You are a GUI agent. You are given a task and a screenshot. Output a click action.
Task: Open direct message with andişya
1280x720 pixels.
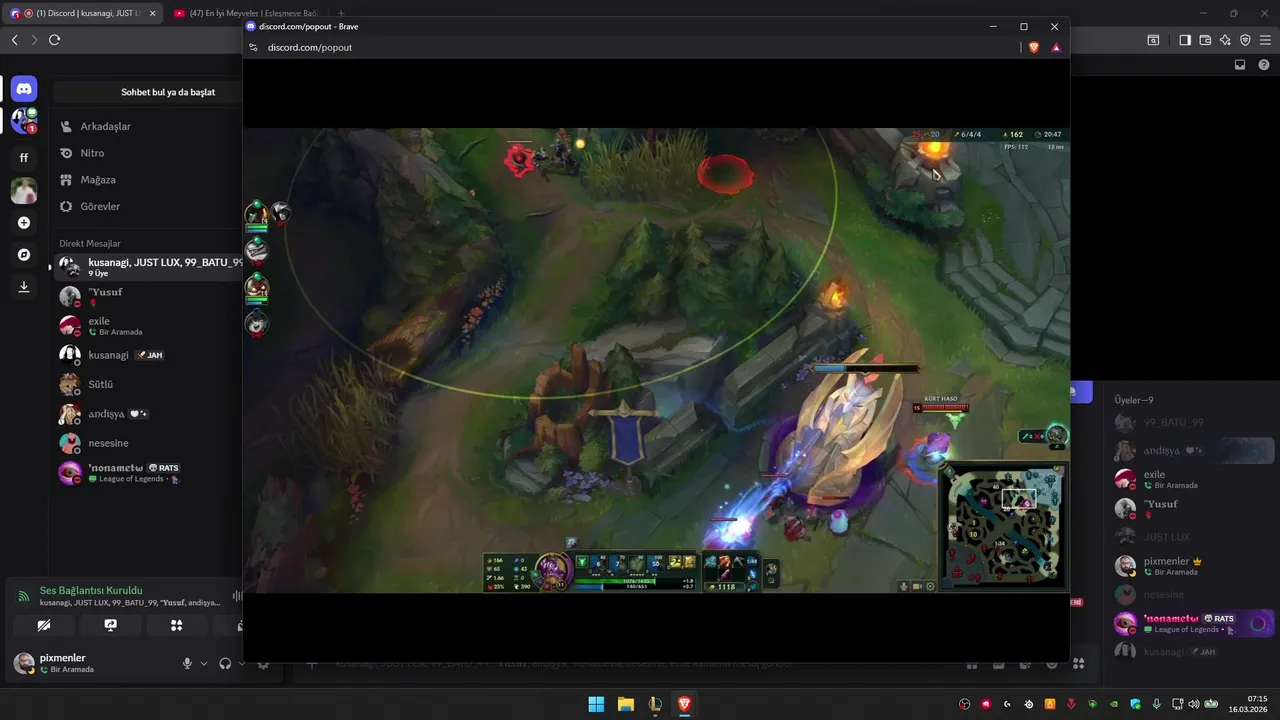(x=148, y=413)
